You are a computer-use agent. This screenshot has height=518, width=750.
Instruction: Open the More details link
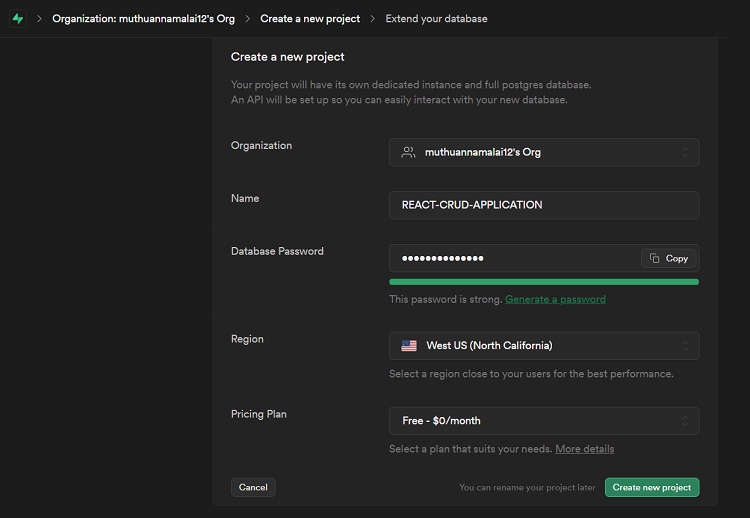[585, 449]
